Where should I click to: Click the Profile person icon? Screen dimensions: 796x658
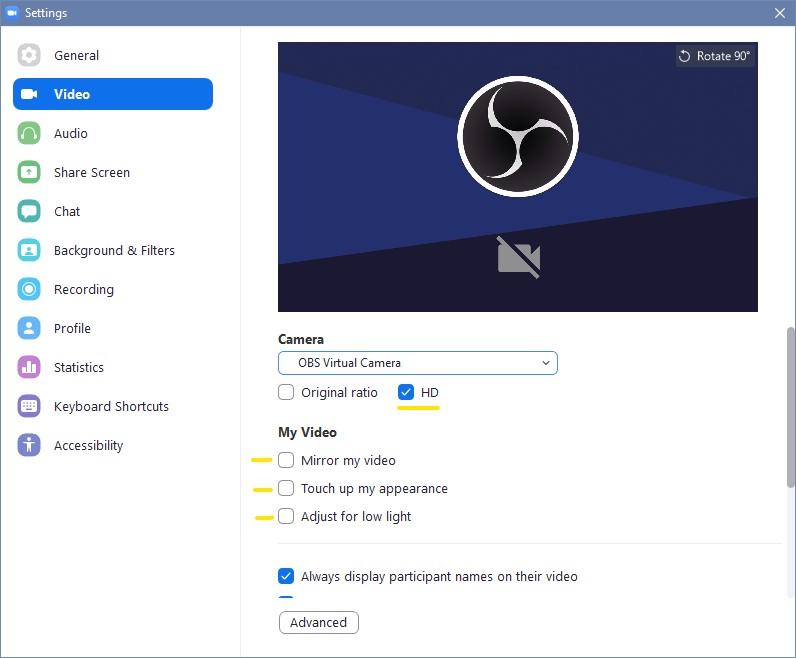pos(29,328)
